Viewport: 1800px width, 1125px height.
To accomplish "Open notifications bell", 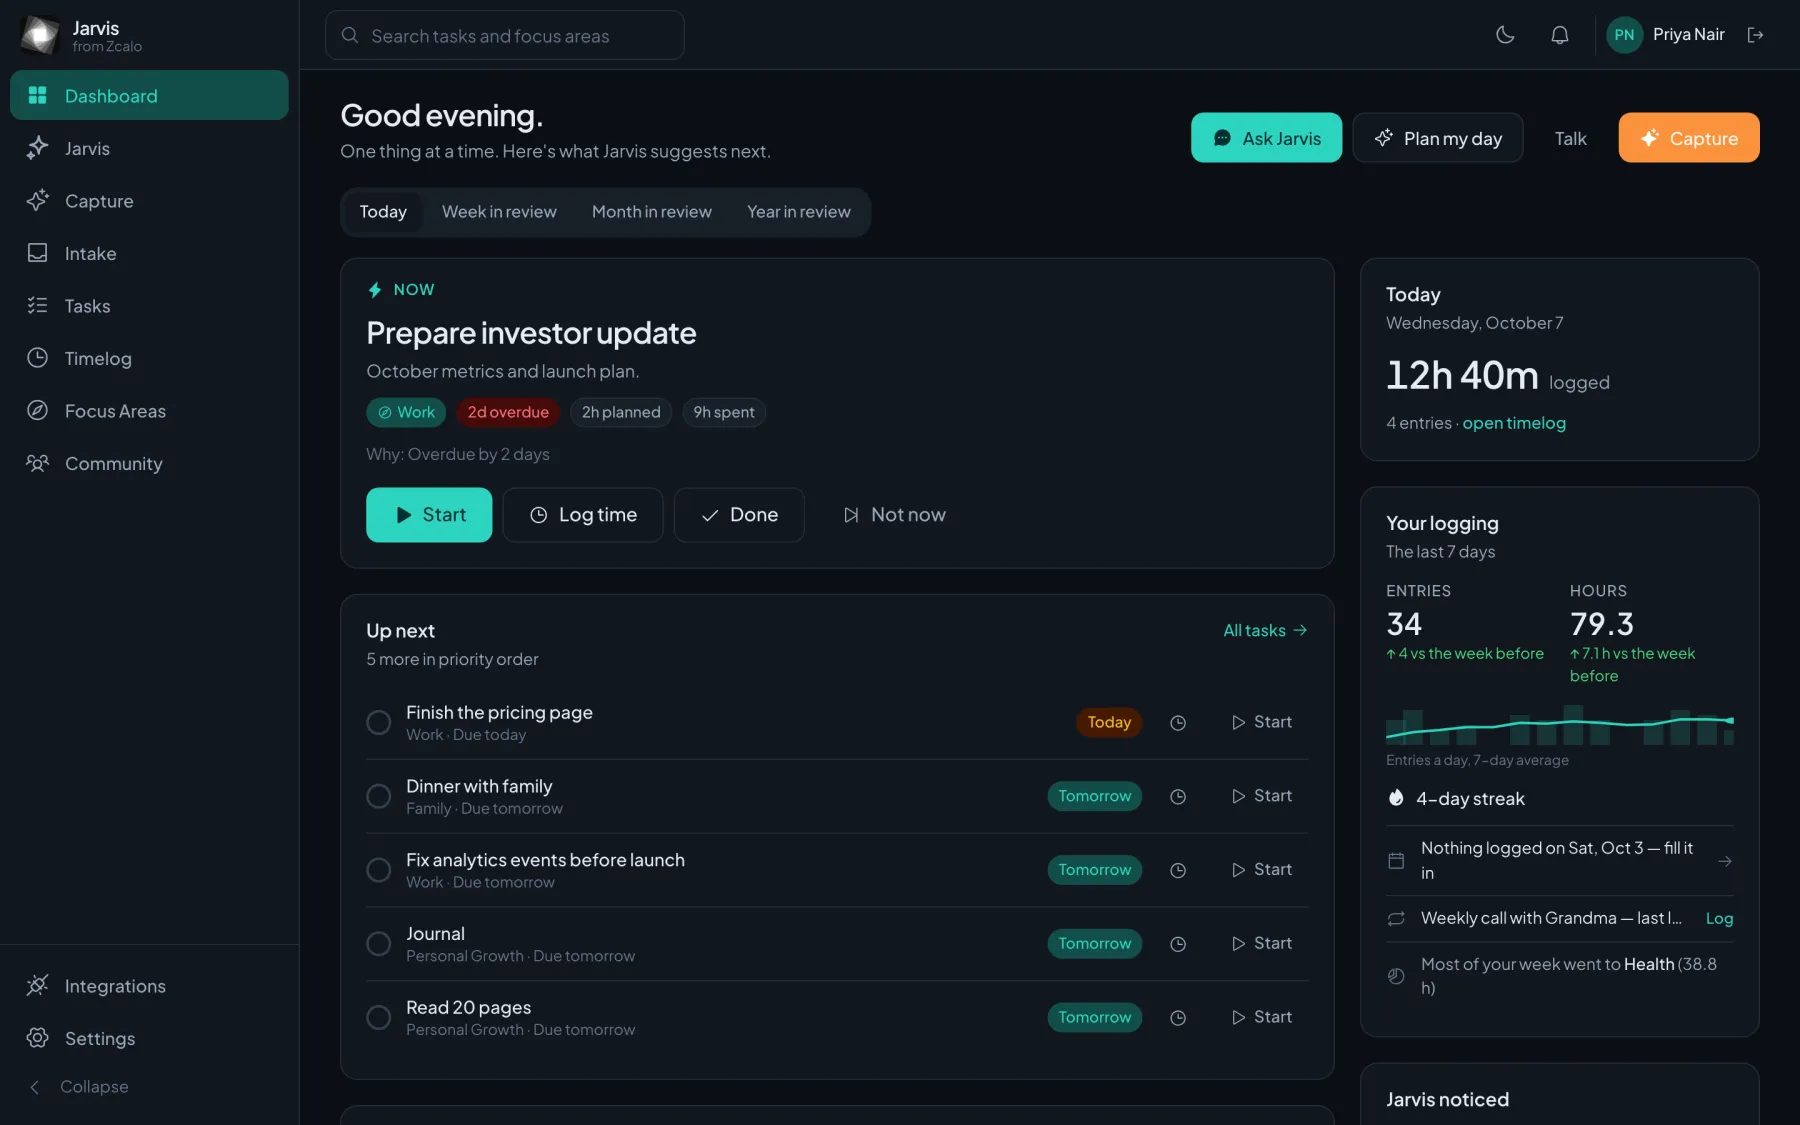I will [x=1559, y=35].
